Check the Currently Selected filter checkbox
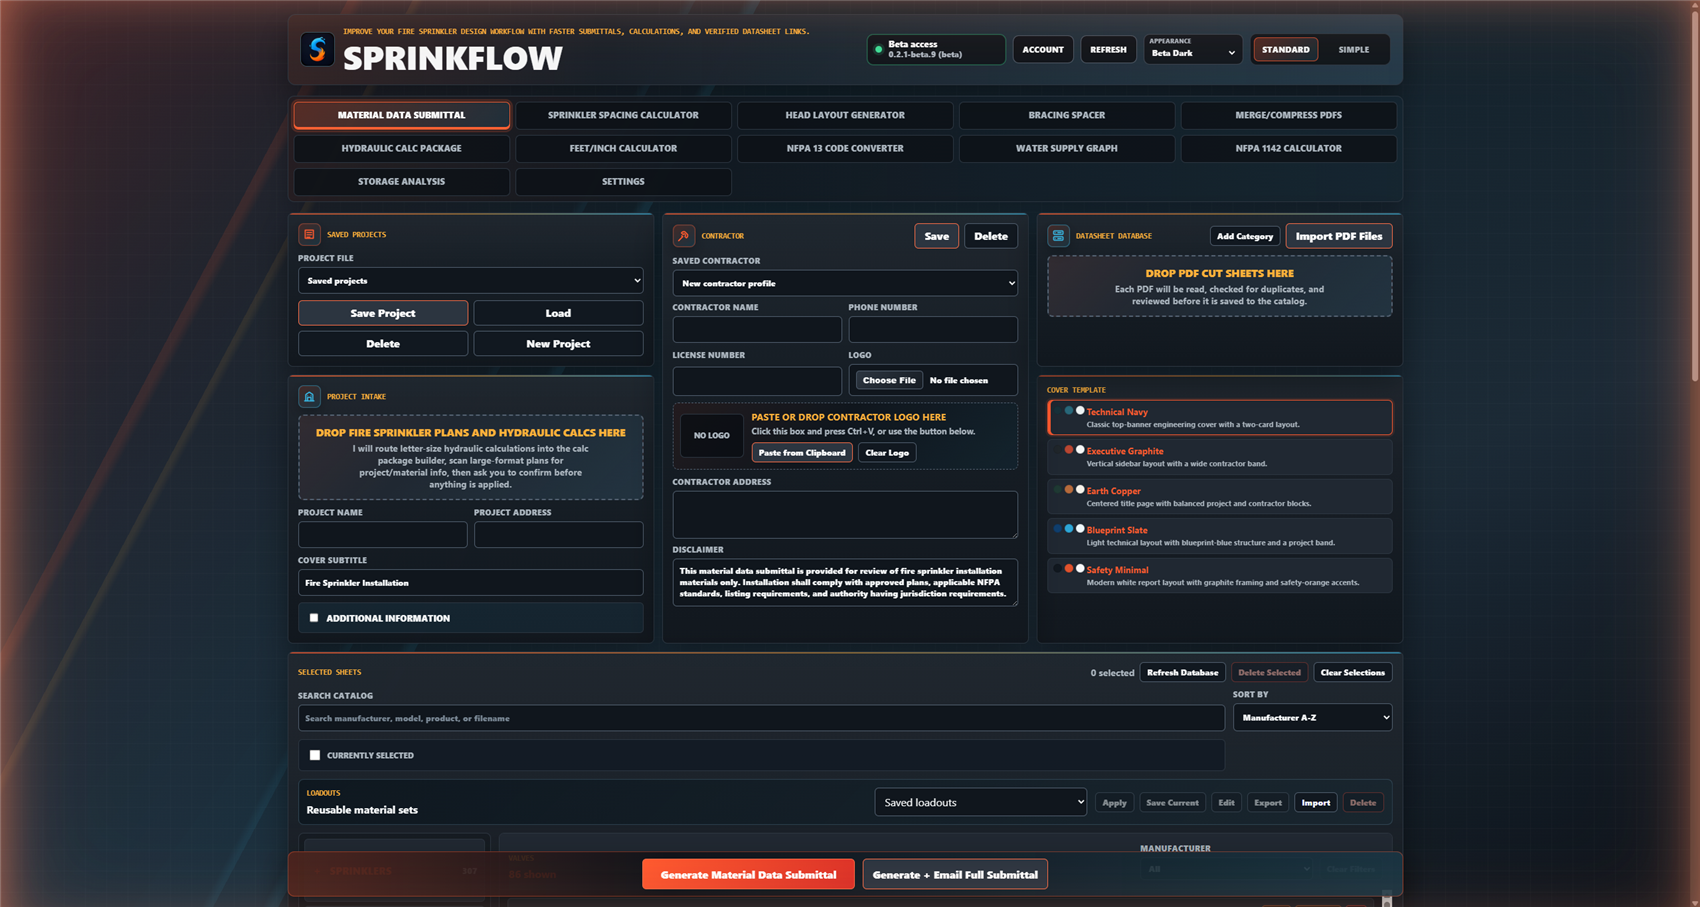1700x907 pixels. (315, 755)
